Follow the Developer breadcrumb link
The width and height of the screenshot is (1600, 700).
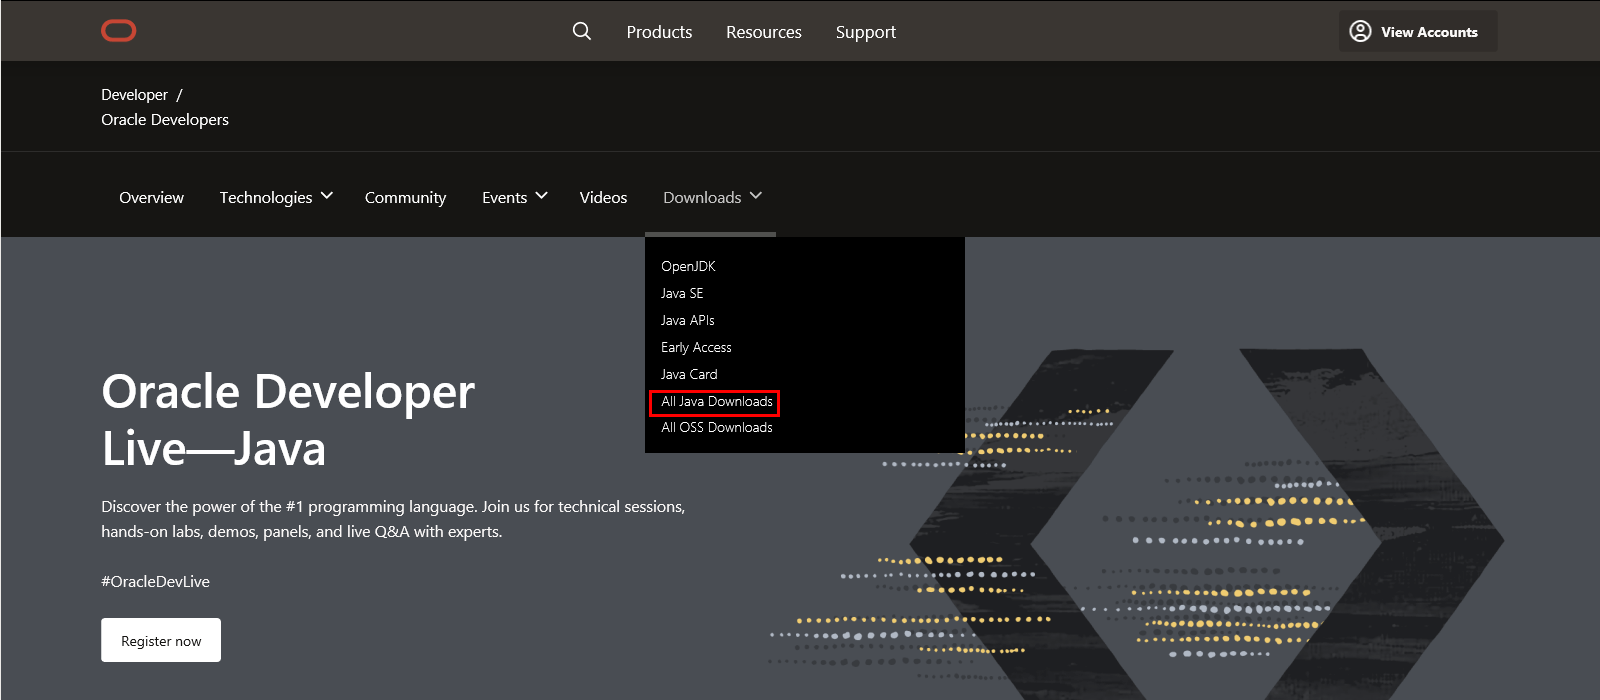point(134,95)
